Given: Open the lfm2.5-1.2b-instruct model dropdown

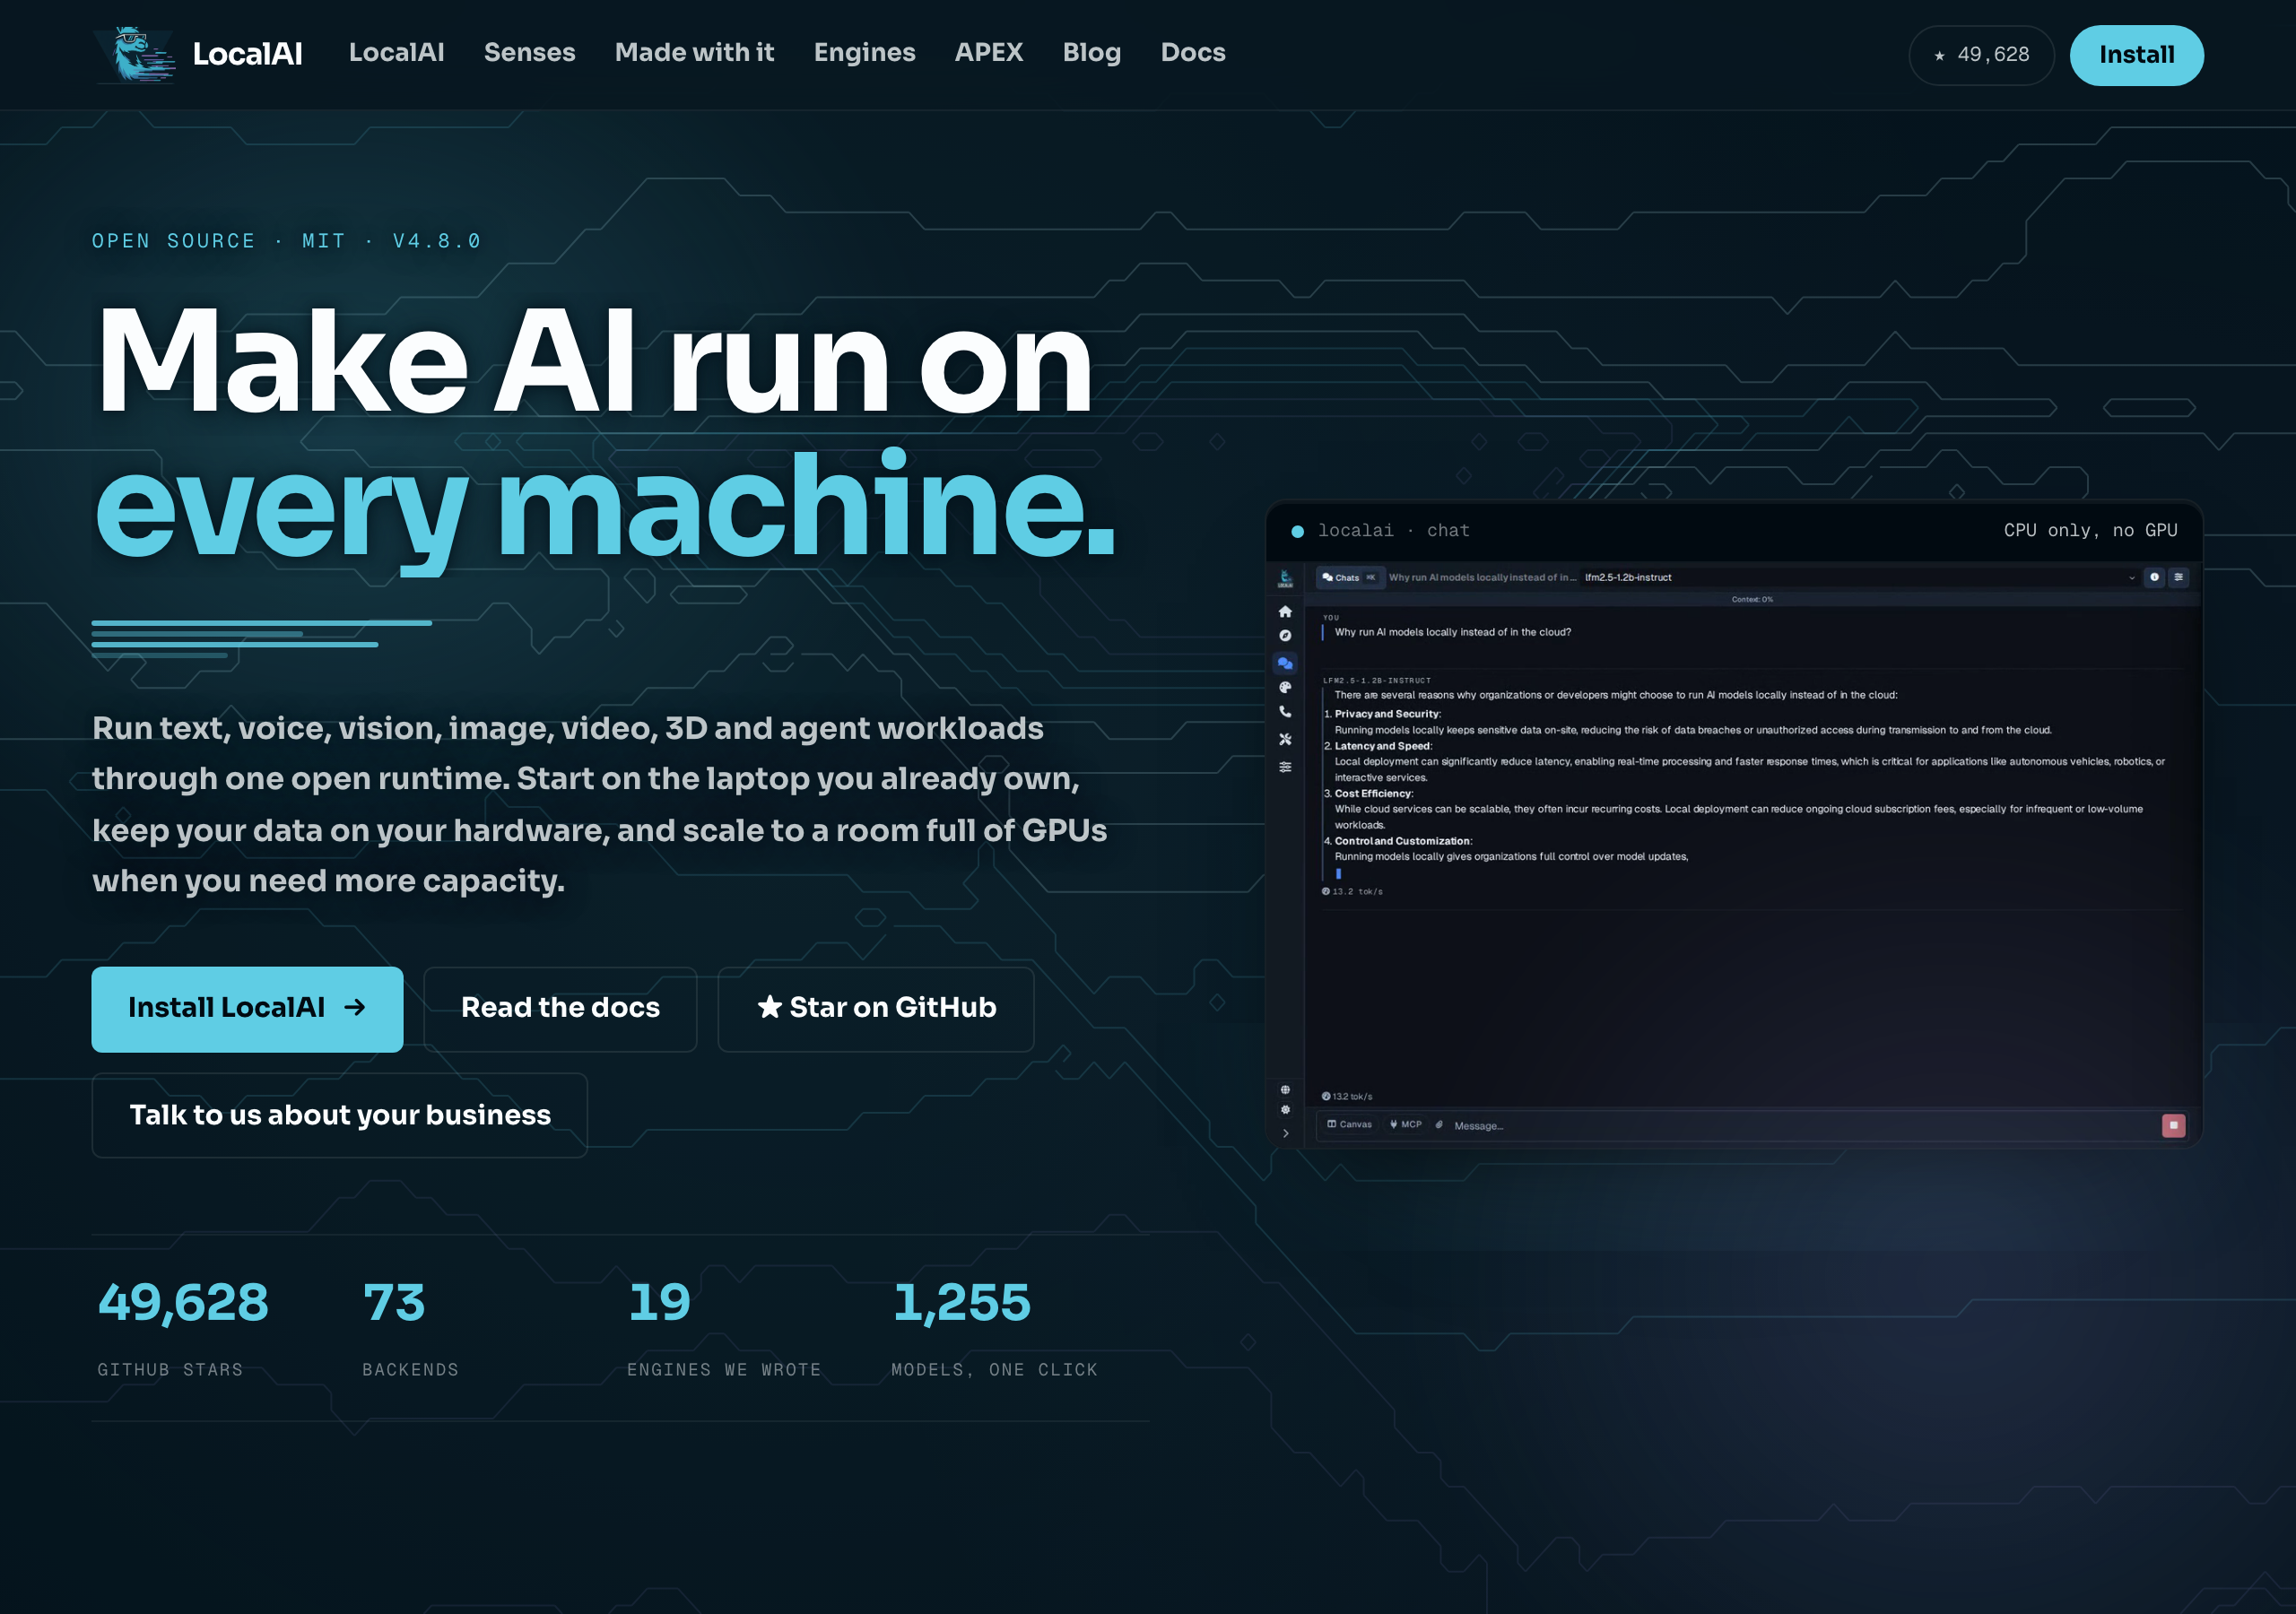Looking at the screenshot, I should (1859, 577).
